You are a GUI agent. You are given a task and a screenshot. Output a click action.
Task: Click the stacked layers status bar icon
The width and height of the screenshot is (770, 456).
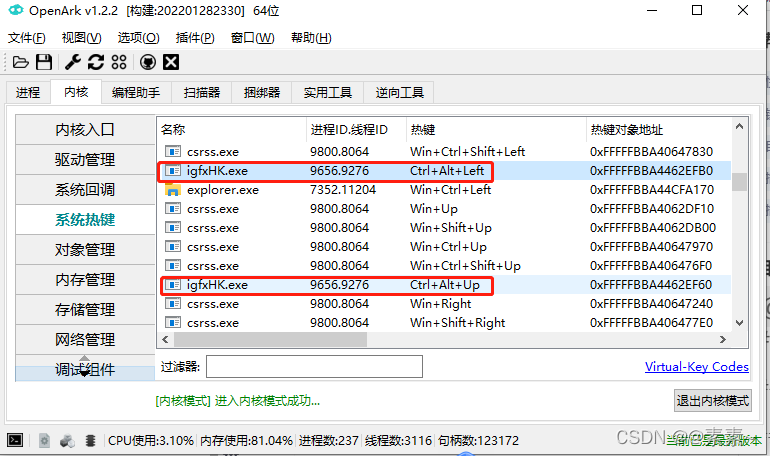click(x=90, y=440)
